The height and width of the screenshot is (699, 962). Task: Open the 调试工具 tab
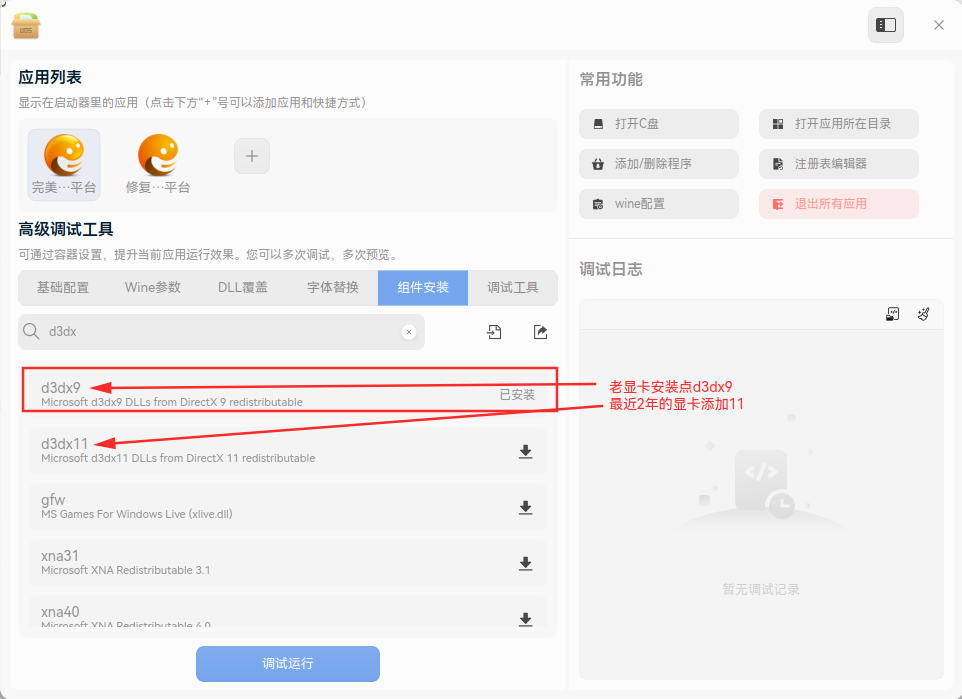click(x=513, y=288)
